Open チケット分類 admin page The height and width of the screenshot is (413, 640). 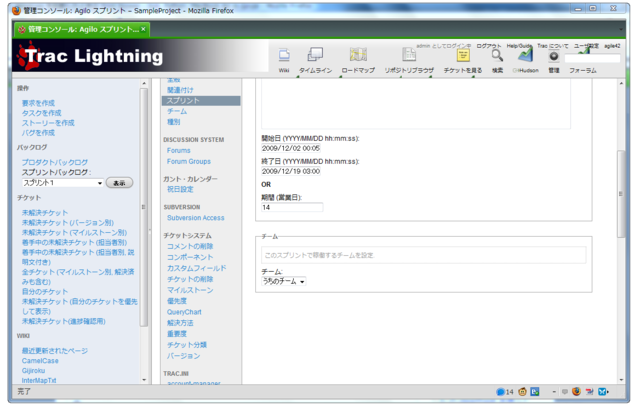(187, 345)
